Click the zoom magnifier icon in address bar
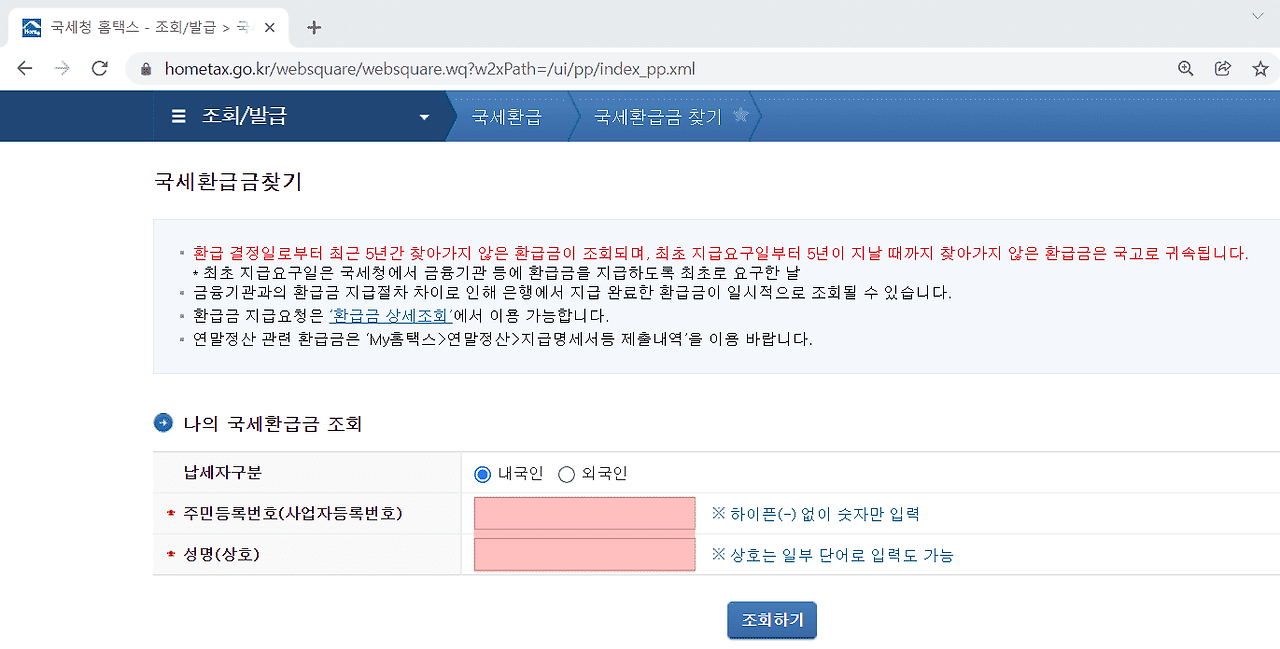 click(1185, 69)
